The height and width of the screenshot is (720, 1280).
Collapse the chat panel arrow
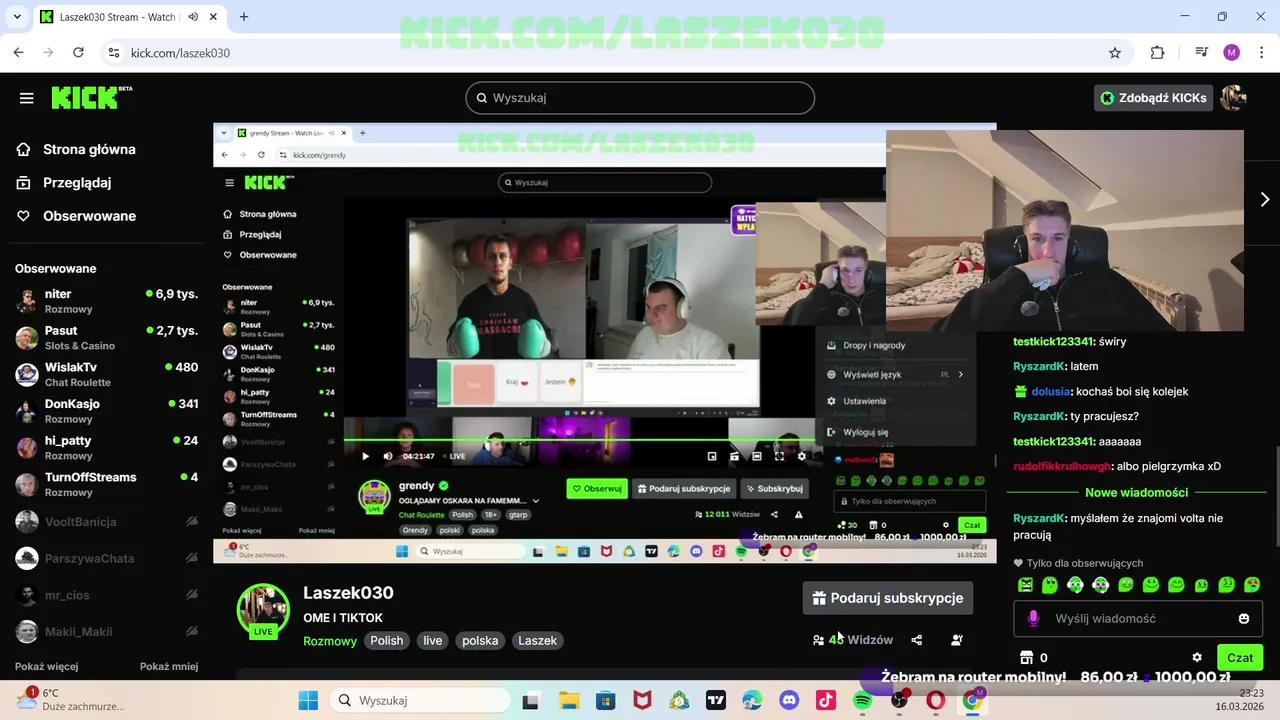(1264, 199)
